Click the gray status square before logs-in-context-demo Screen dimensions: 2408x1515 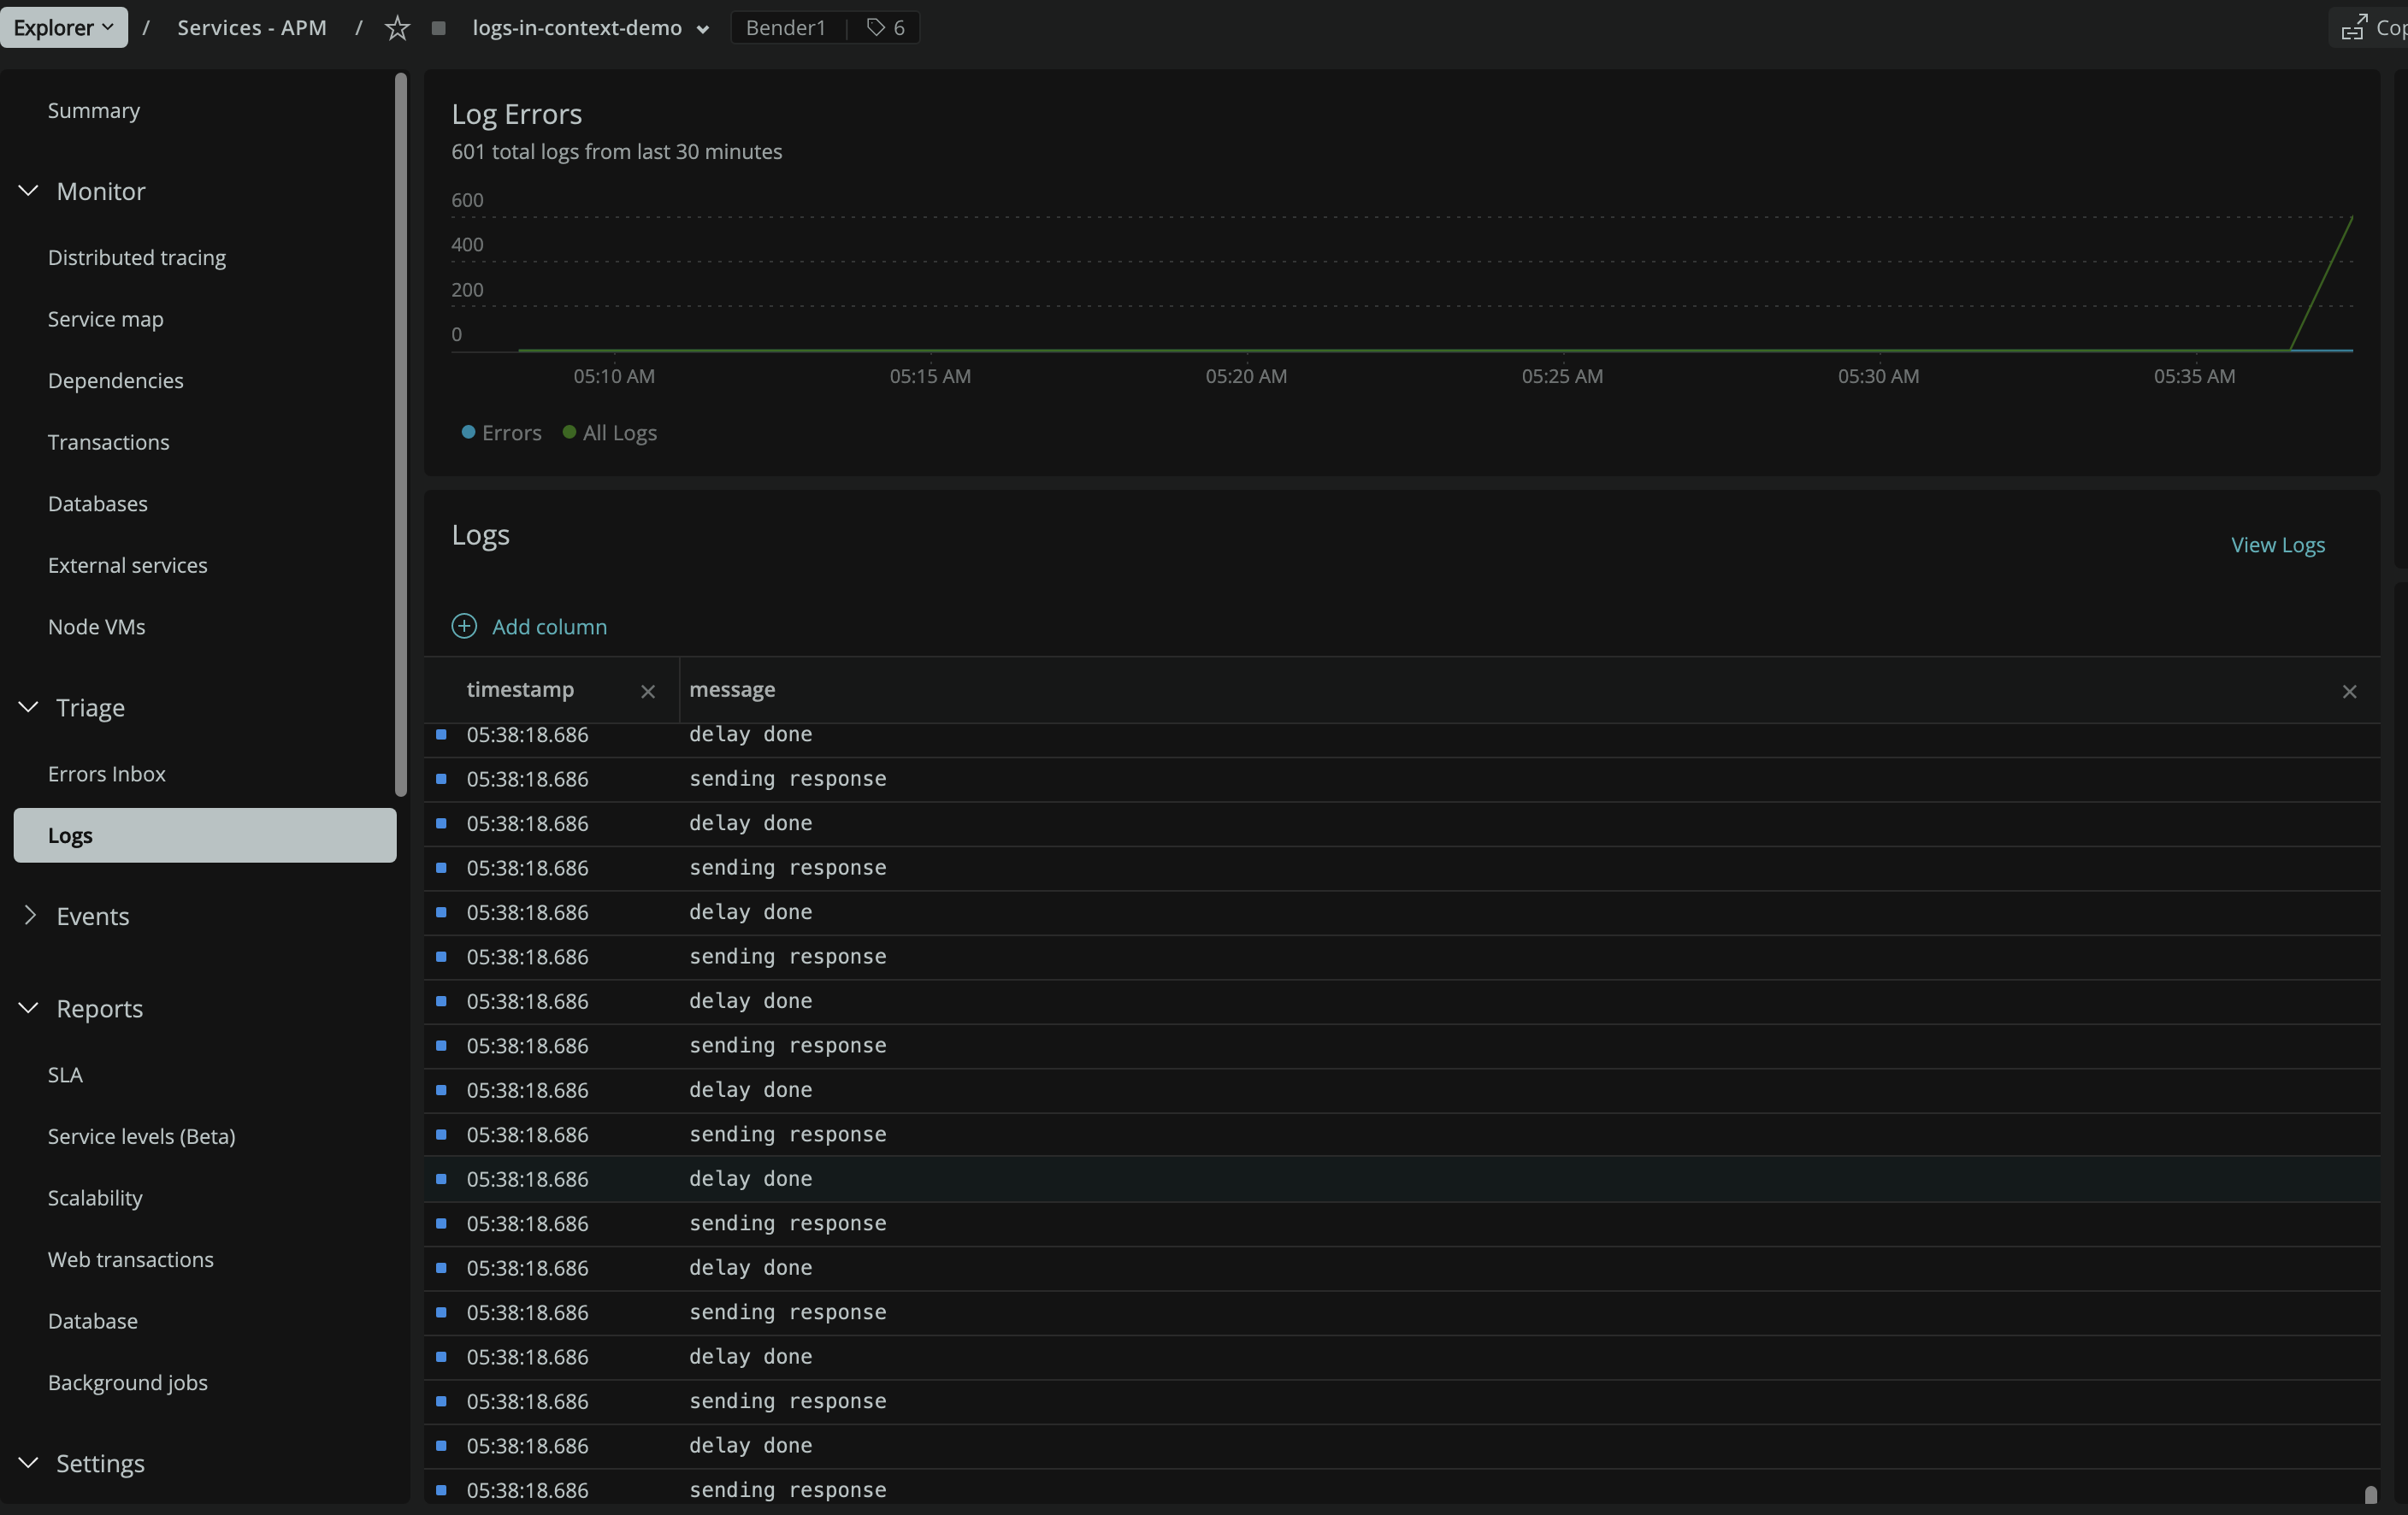pyautogui.click(x=438, y=28)
